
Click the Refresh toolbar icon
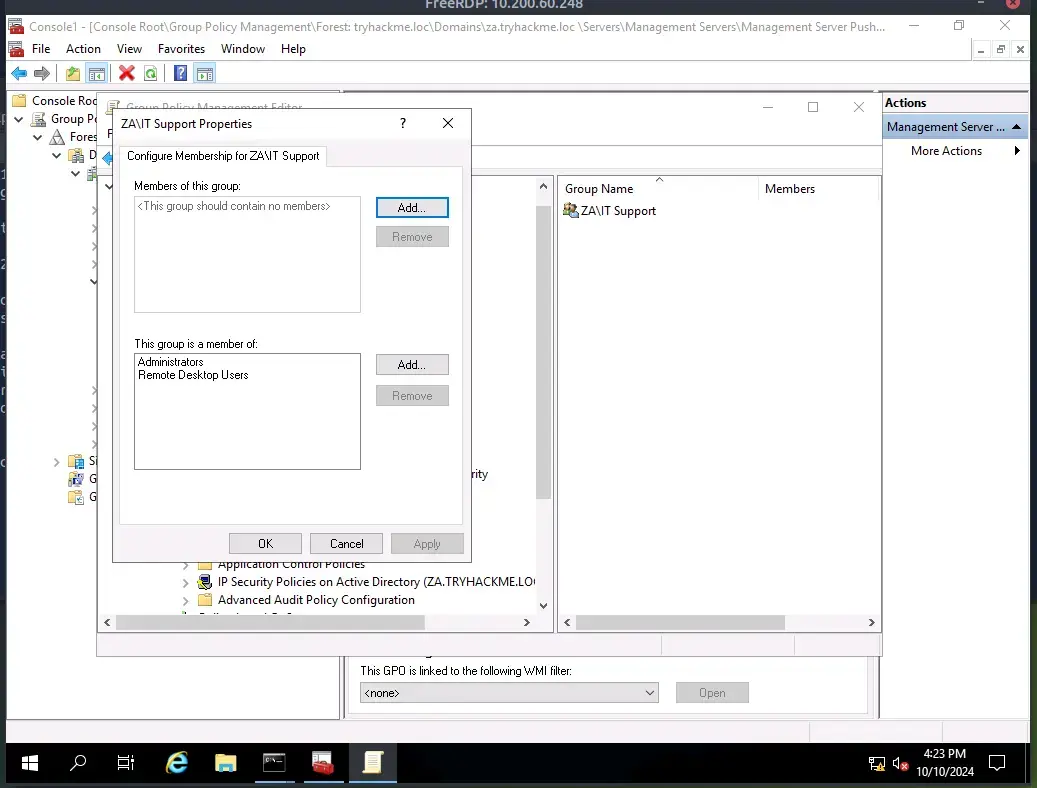[x=151, y=73]
